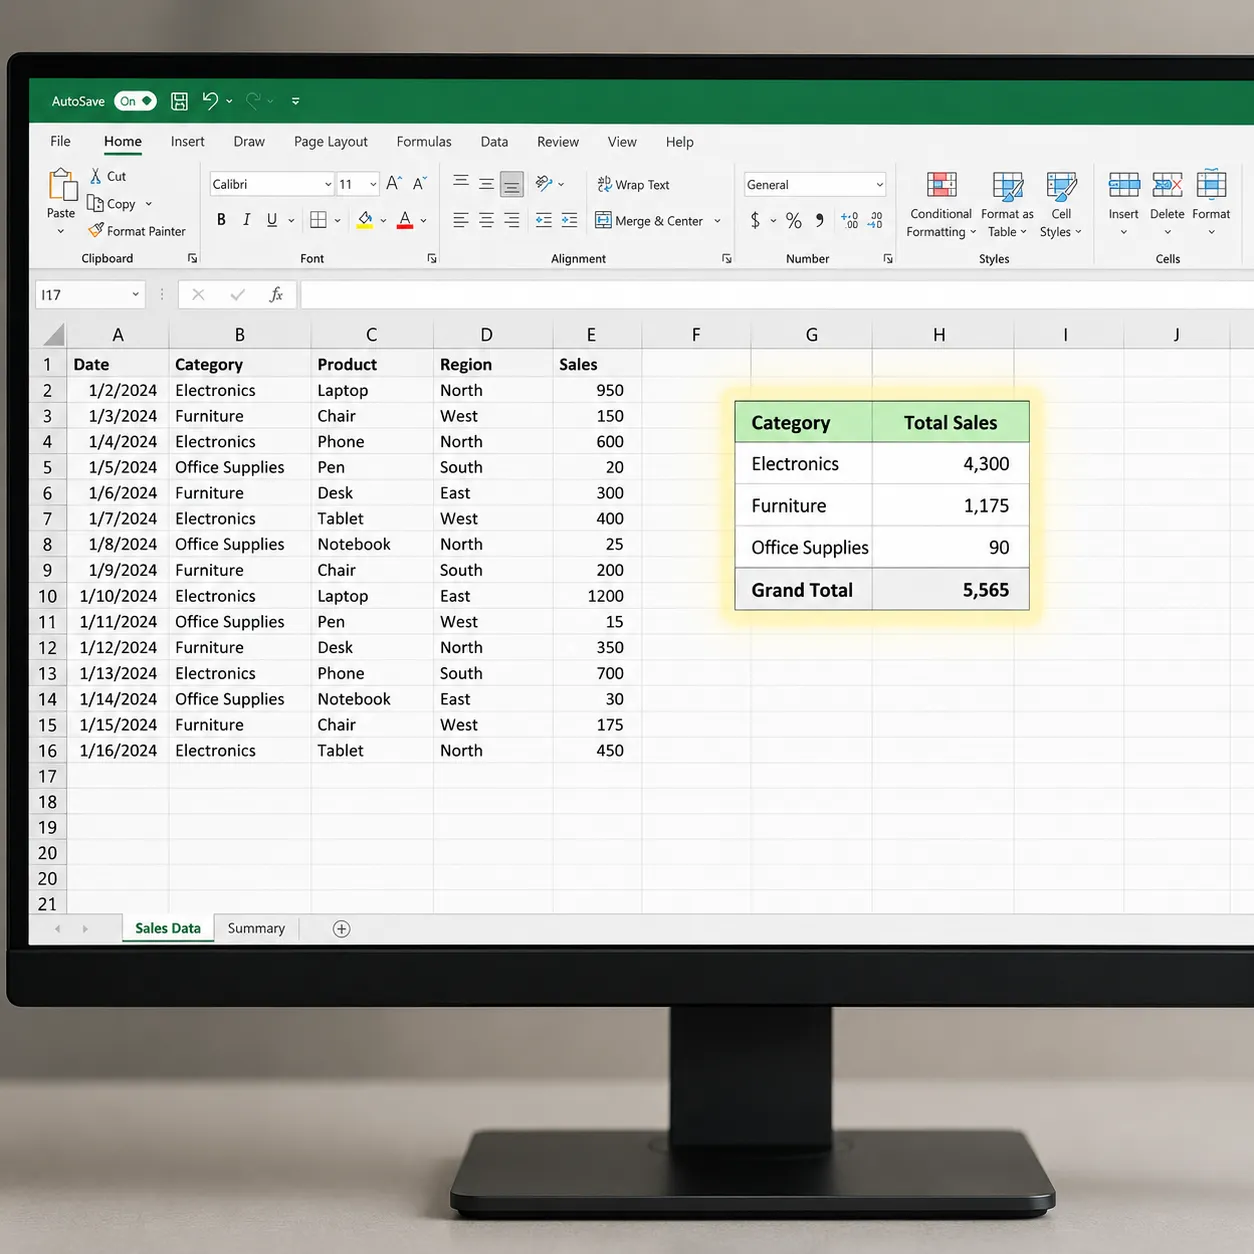
Task: Click the new sheet plus icon
Action: click(341, 929)
